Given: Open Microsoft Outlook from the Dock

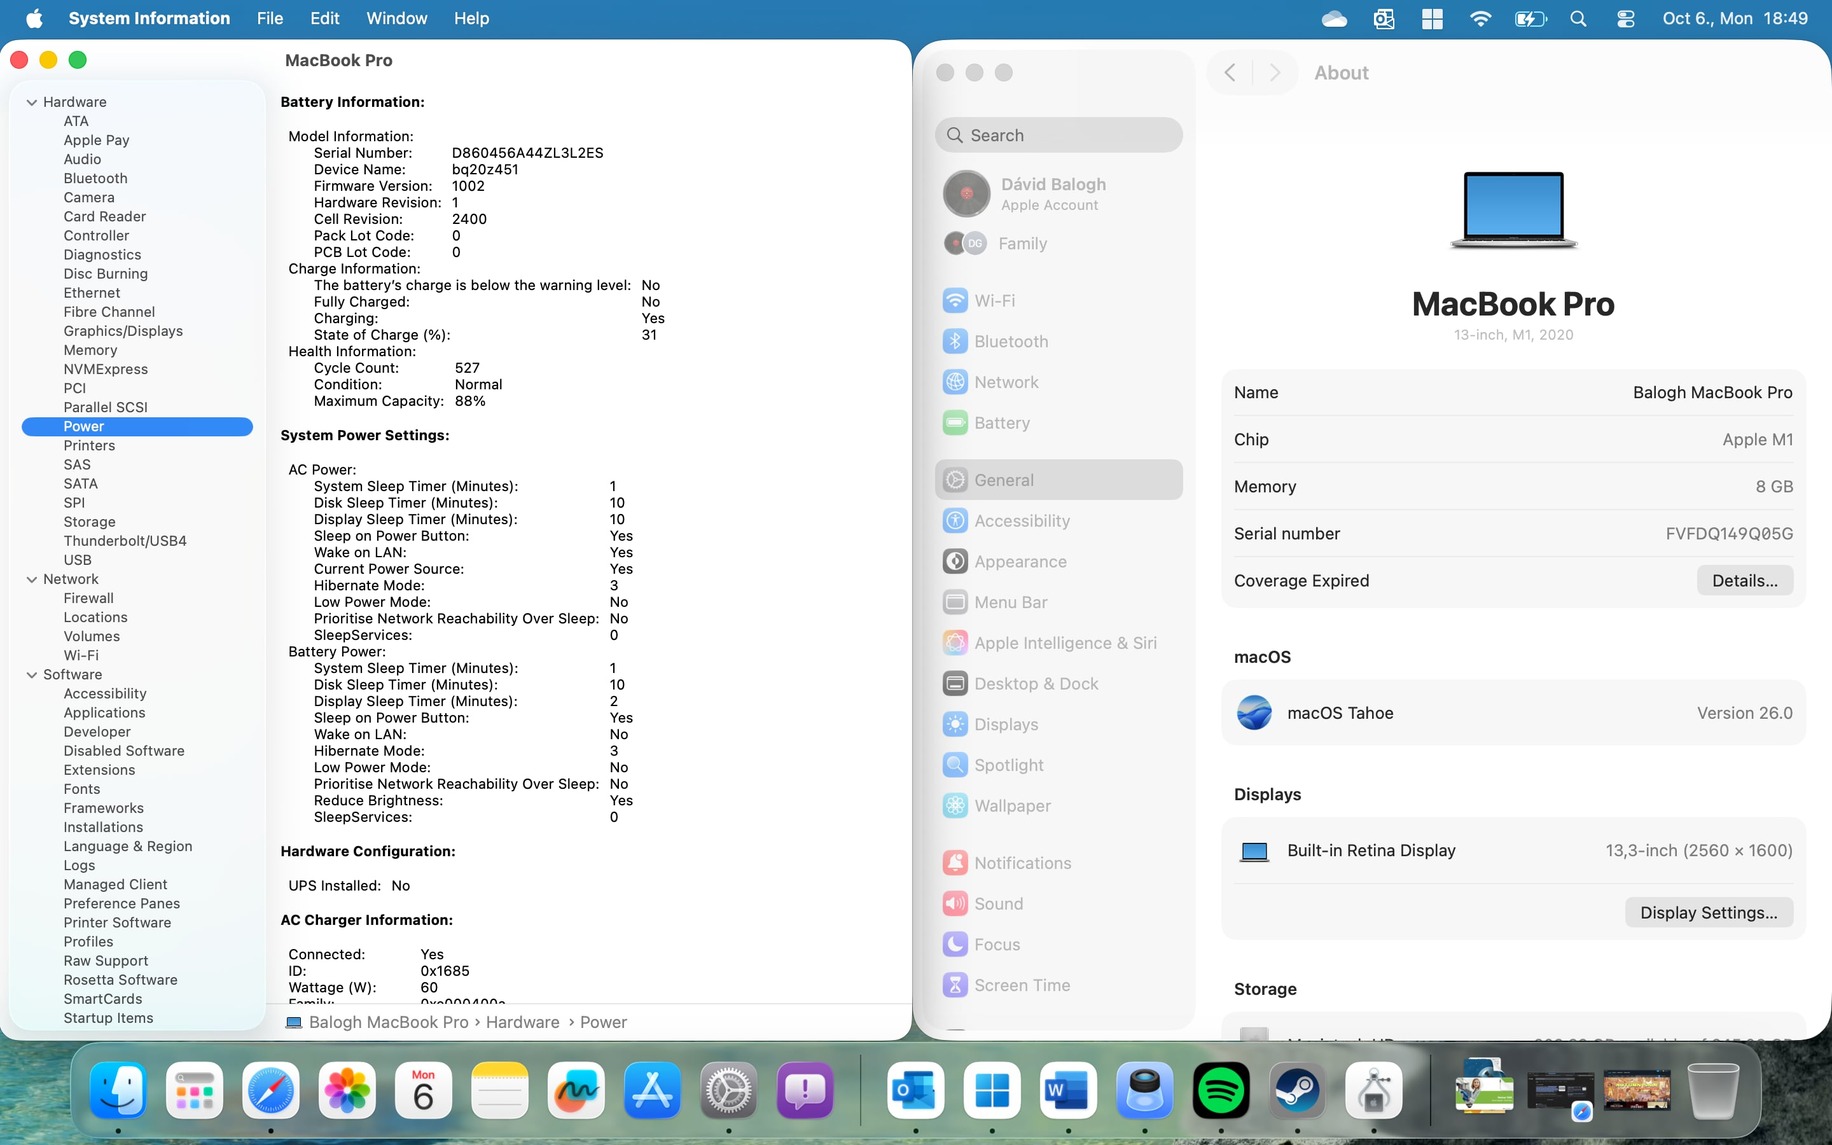Looking at the screenshot, I should tap(915, 1090).
